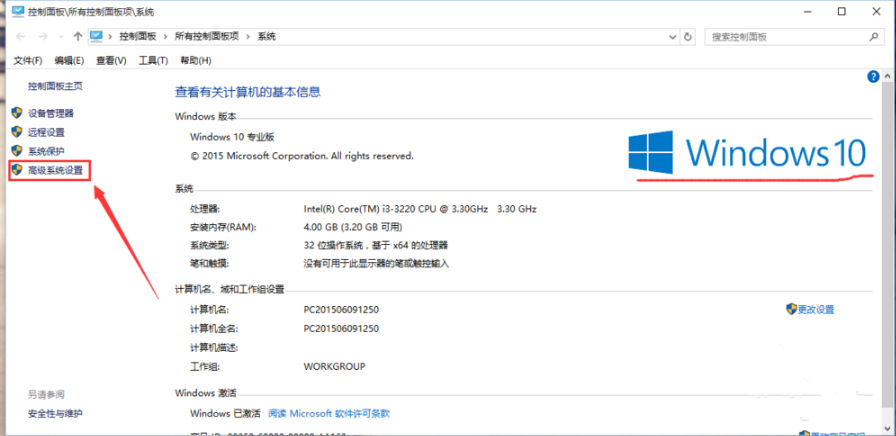The image size is (896, 436).
Task: Select the Windows 10 专业版 text
Action: pyautogui.click(x=233, y=137)
